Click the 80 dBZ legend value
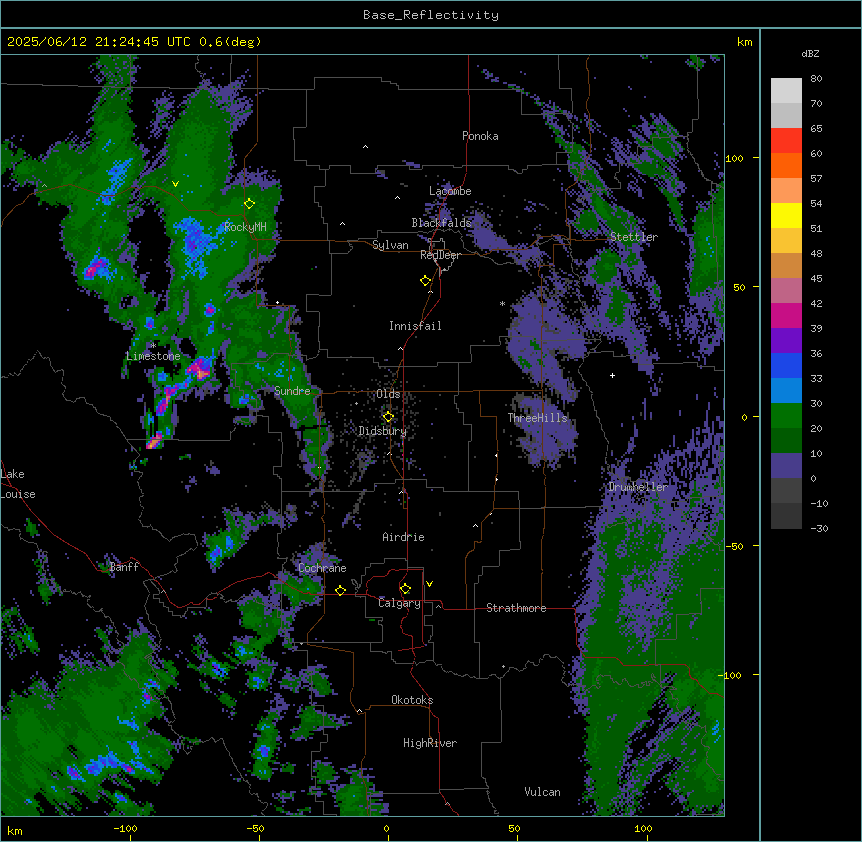 tap(816, 79)
